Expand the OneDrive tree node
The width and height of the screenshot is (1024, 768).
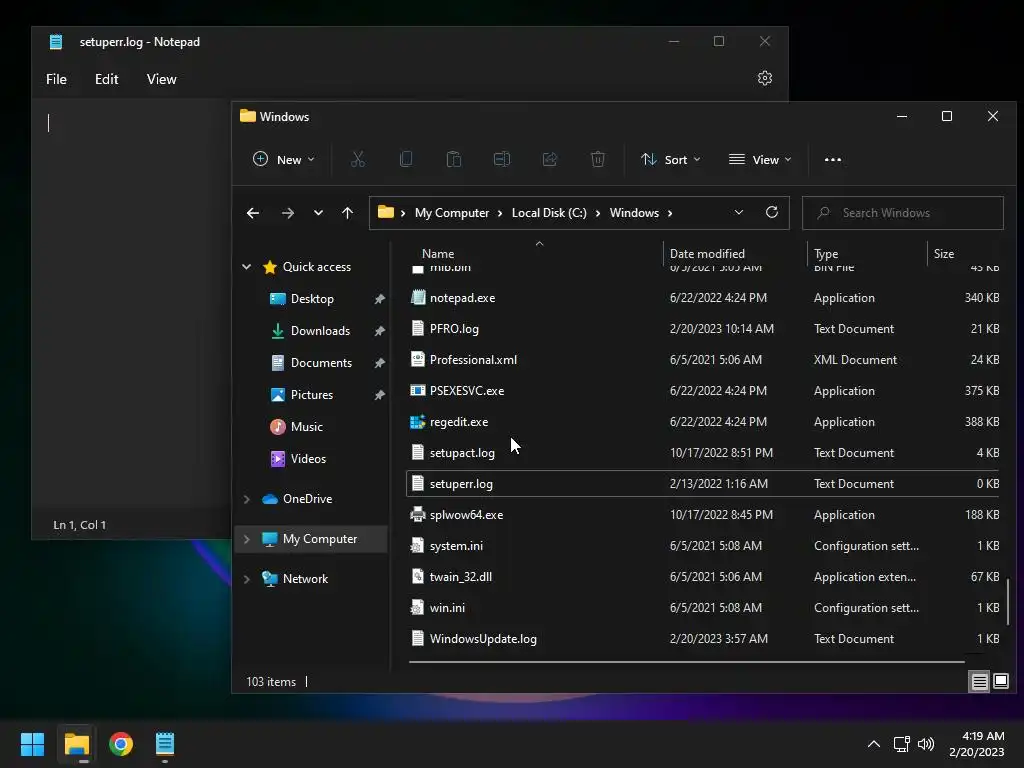pos(247,499)
